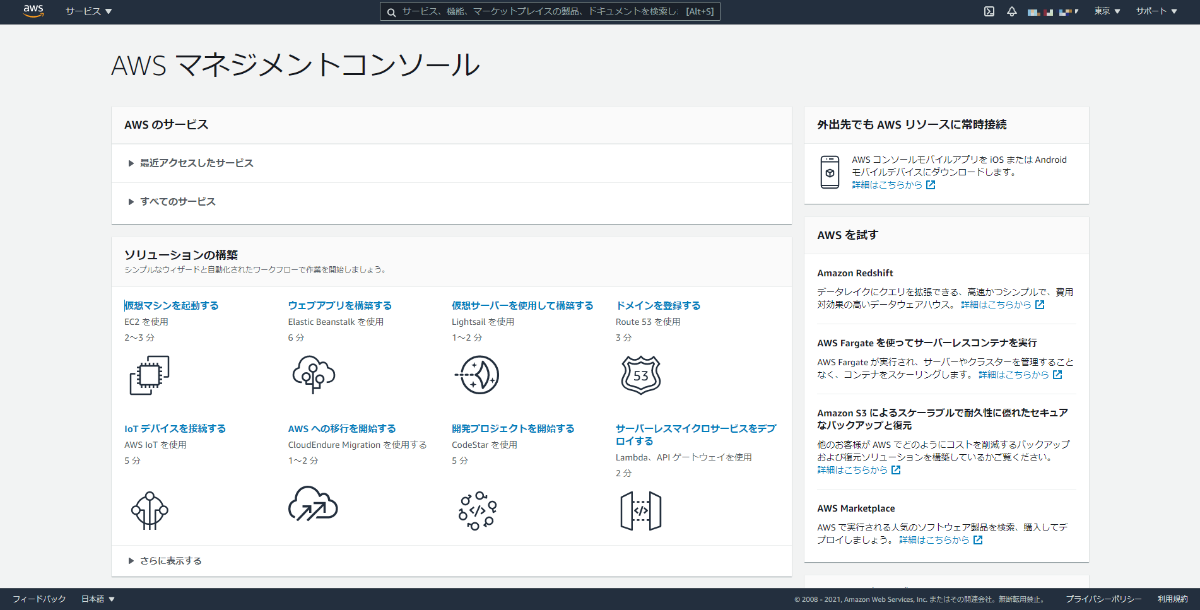The height and width of the screenshot is (610, 1200).
Task: Click the EC2 virtual machine chip icon
Action: pyautogui.click(x=149, y=375)
